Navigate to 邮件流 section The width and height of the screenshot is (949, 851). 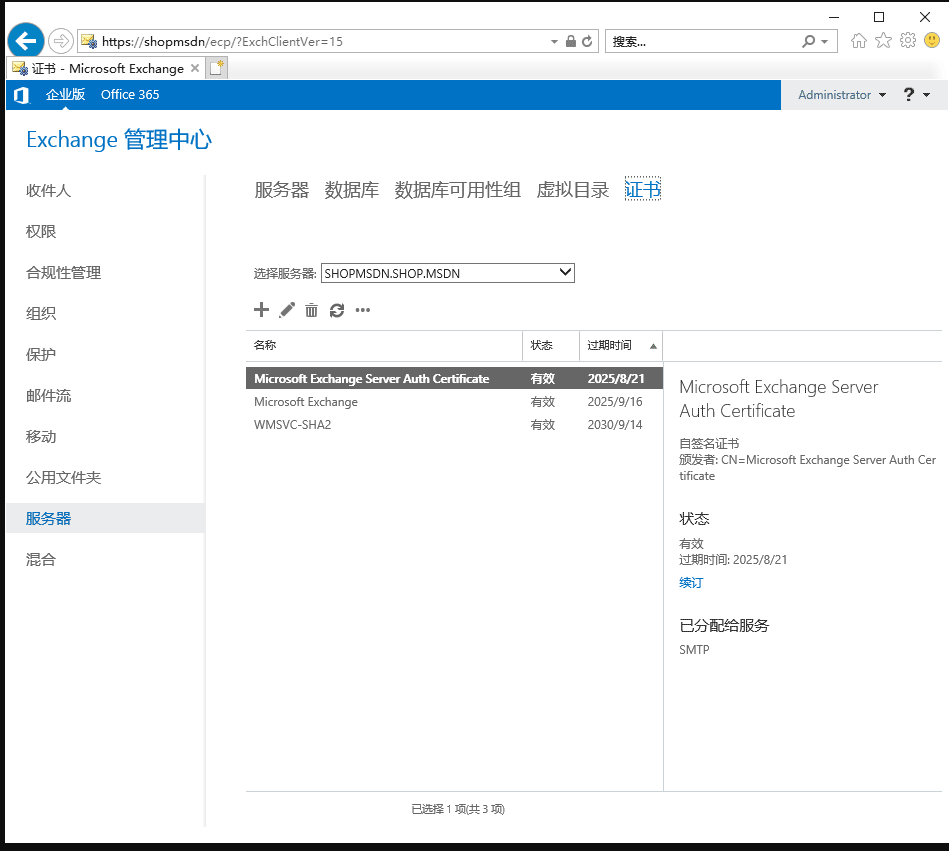coord(48,396)
